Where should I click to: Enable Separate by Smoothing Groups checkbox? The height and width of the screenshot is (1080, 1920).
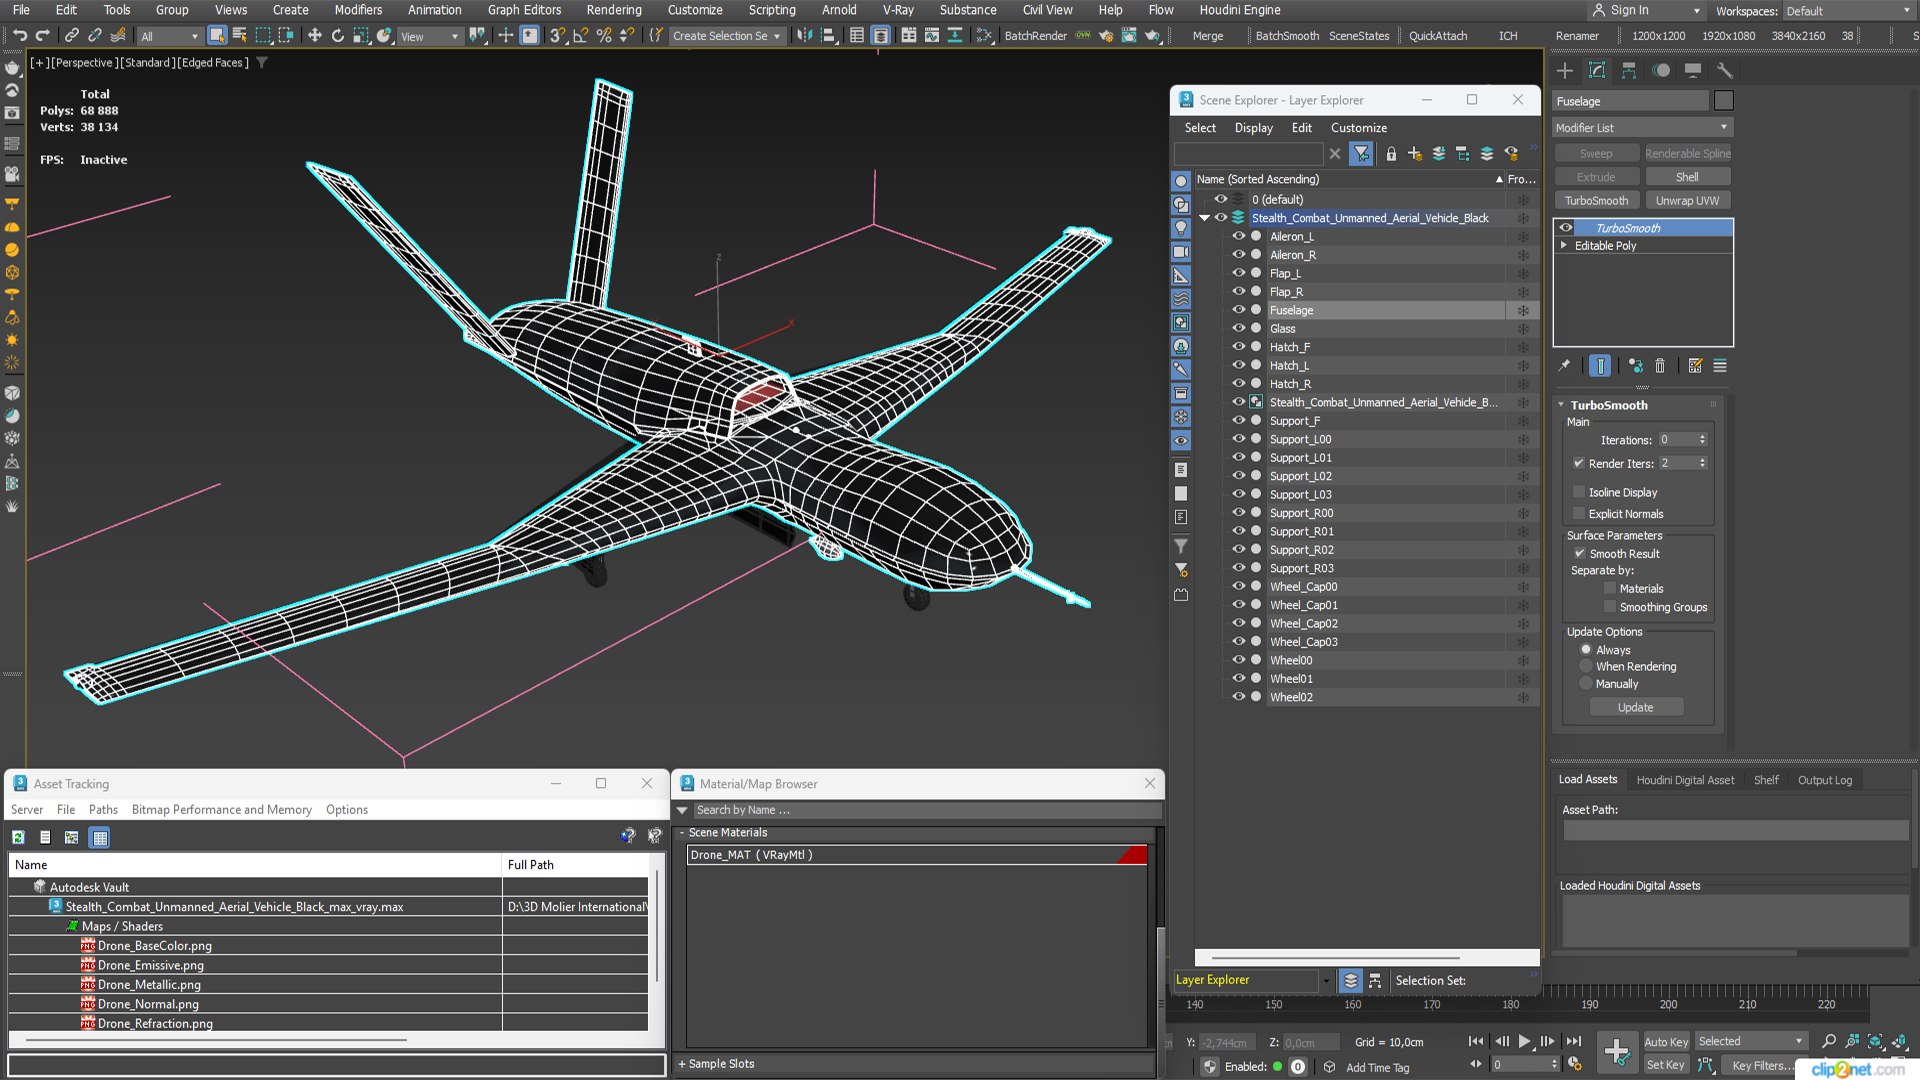coord(1610,607)
